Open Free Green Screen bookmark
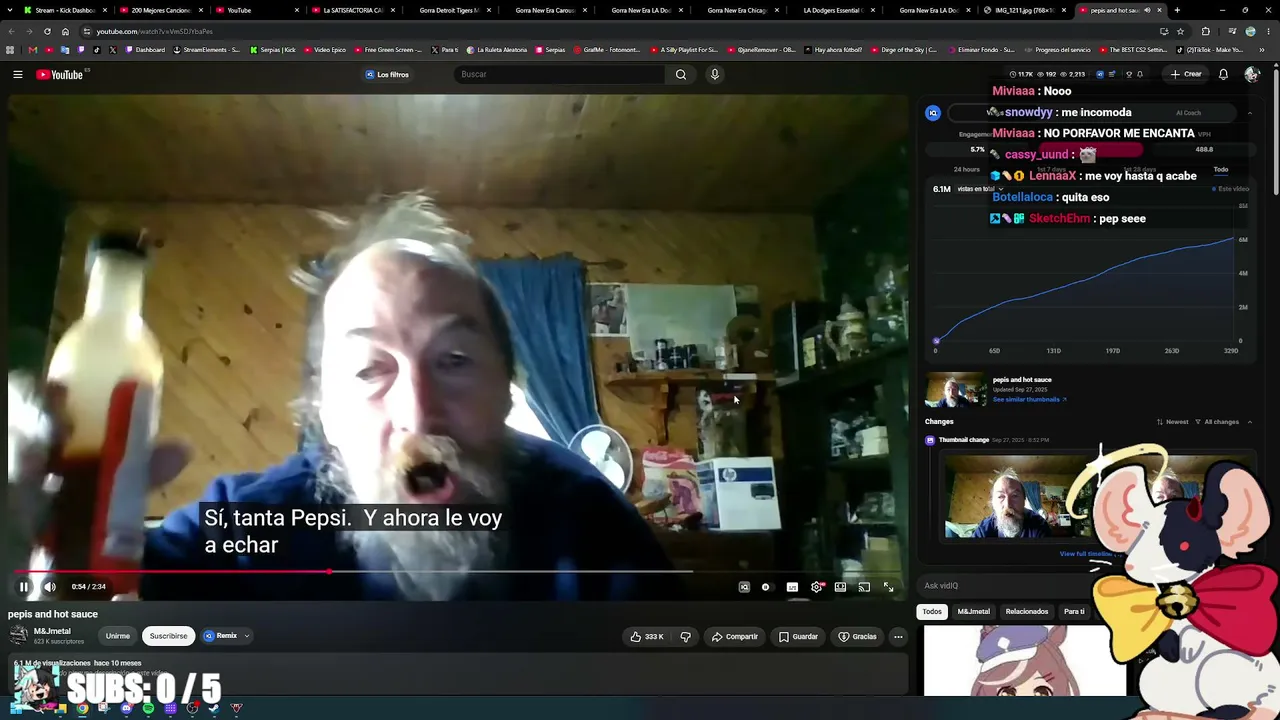 click(x=390, y=50)
